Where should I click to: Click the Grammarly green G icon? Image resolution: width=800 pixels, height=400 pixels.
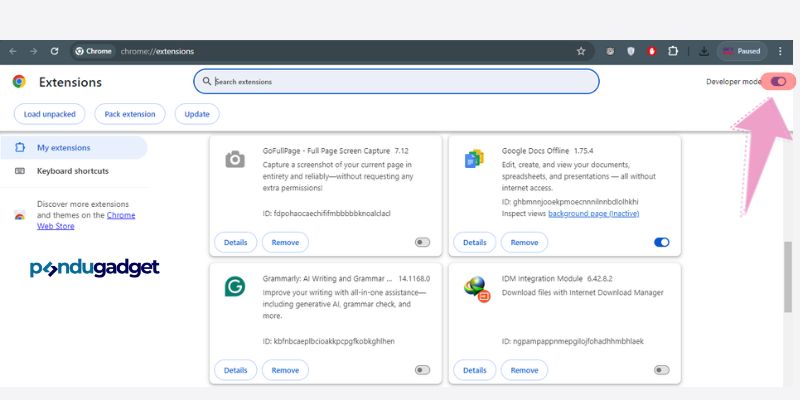235,287
